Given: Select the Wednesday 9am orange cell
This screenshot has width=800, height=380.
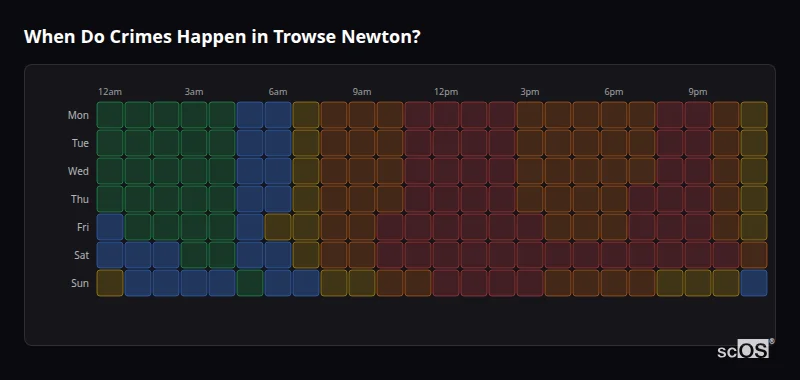Looking at the screenshot, I should coord(362,171).
